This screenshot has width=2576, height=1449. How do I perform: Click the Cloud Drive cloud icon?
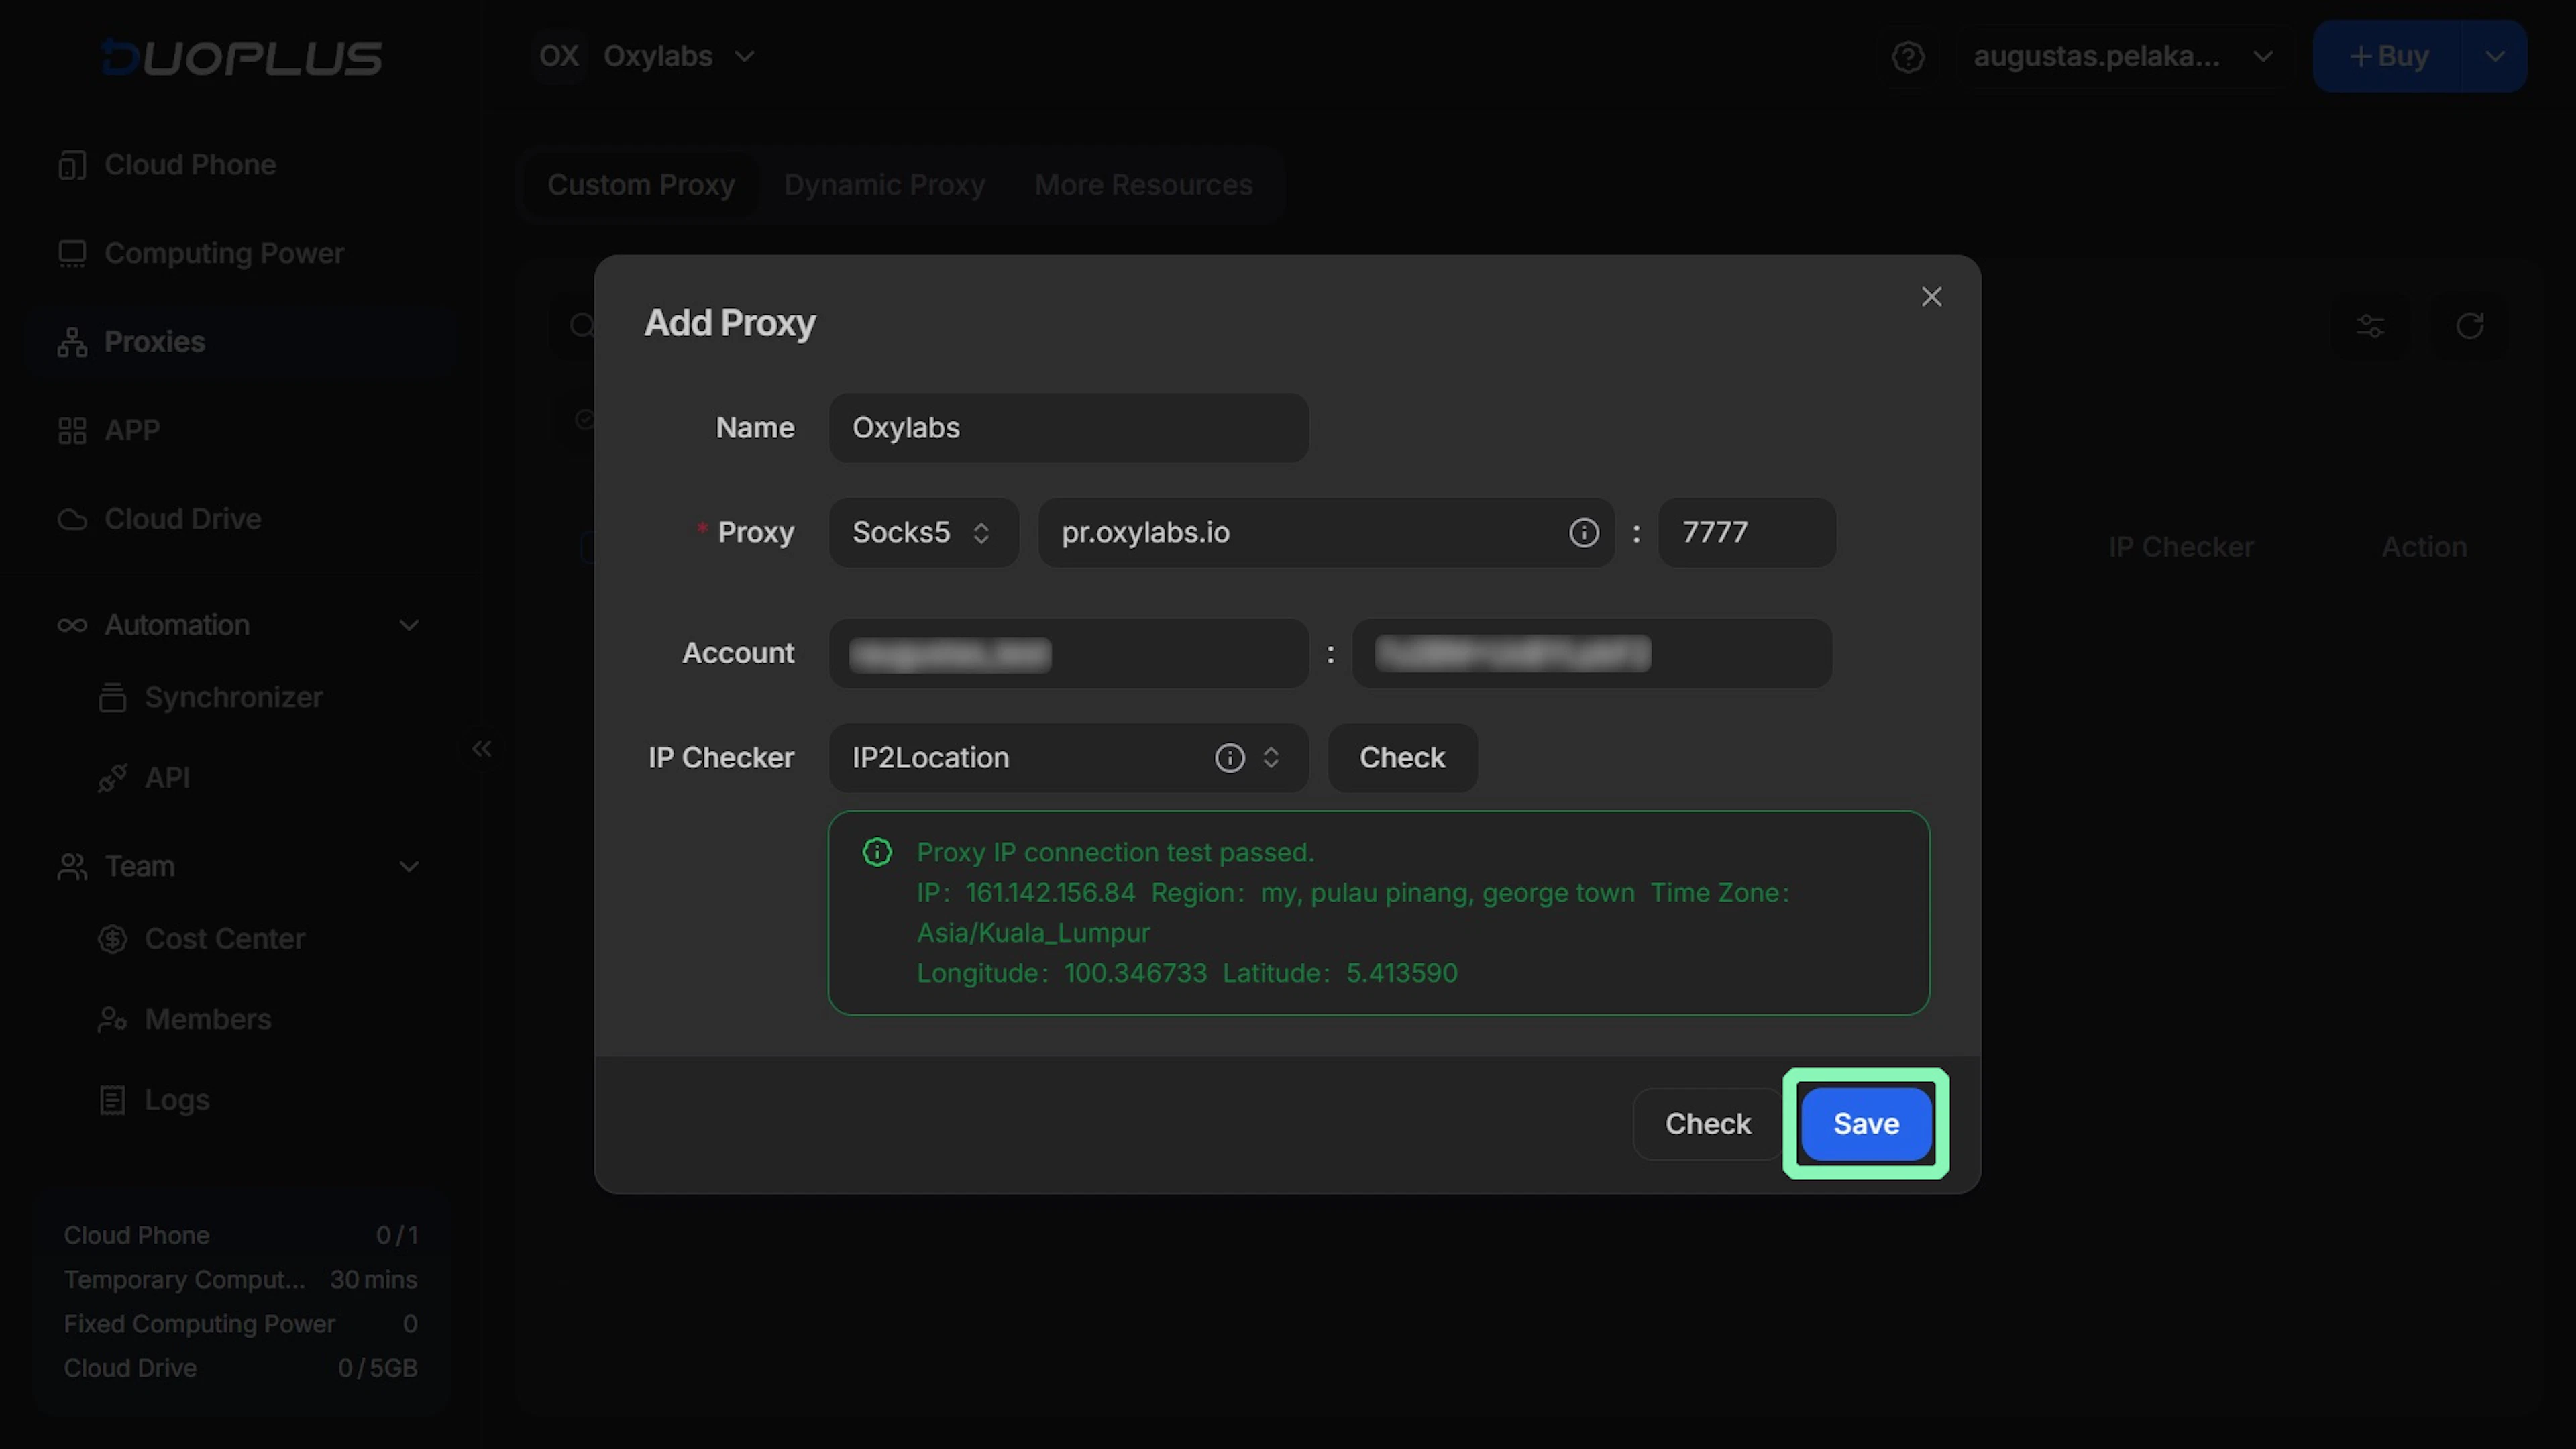[x=72, y=519]
